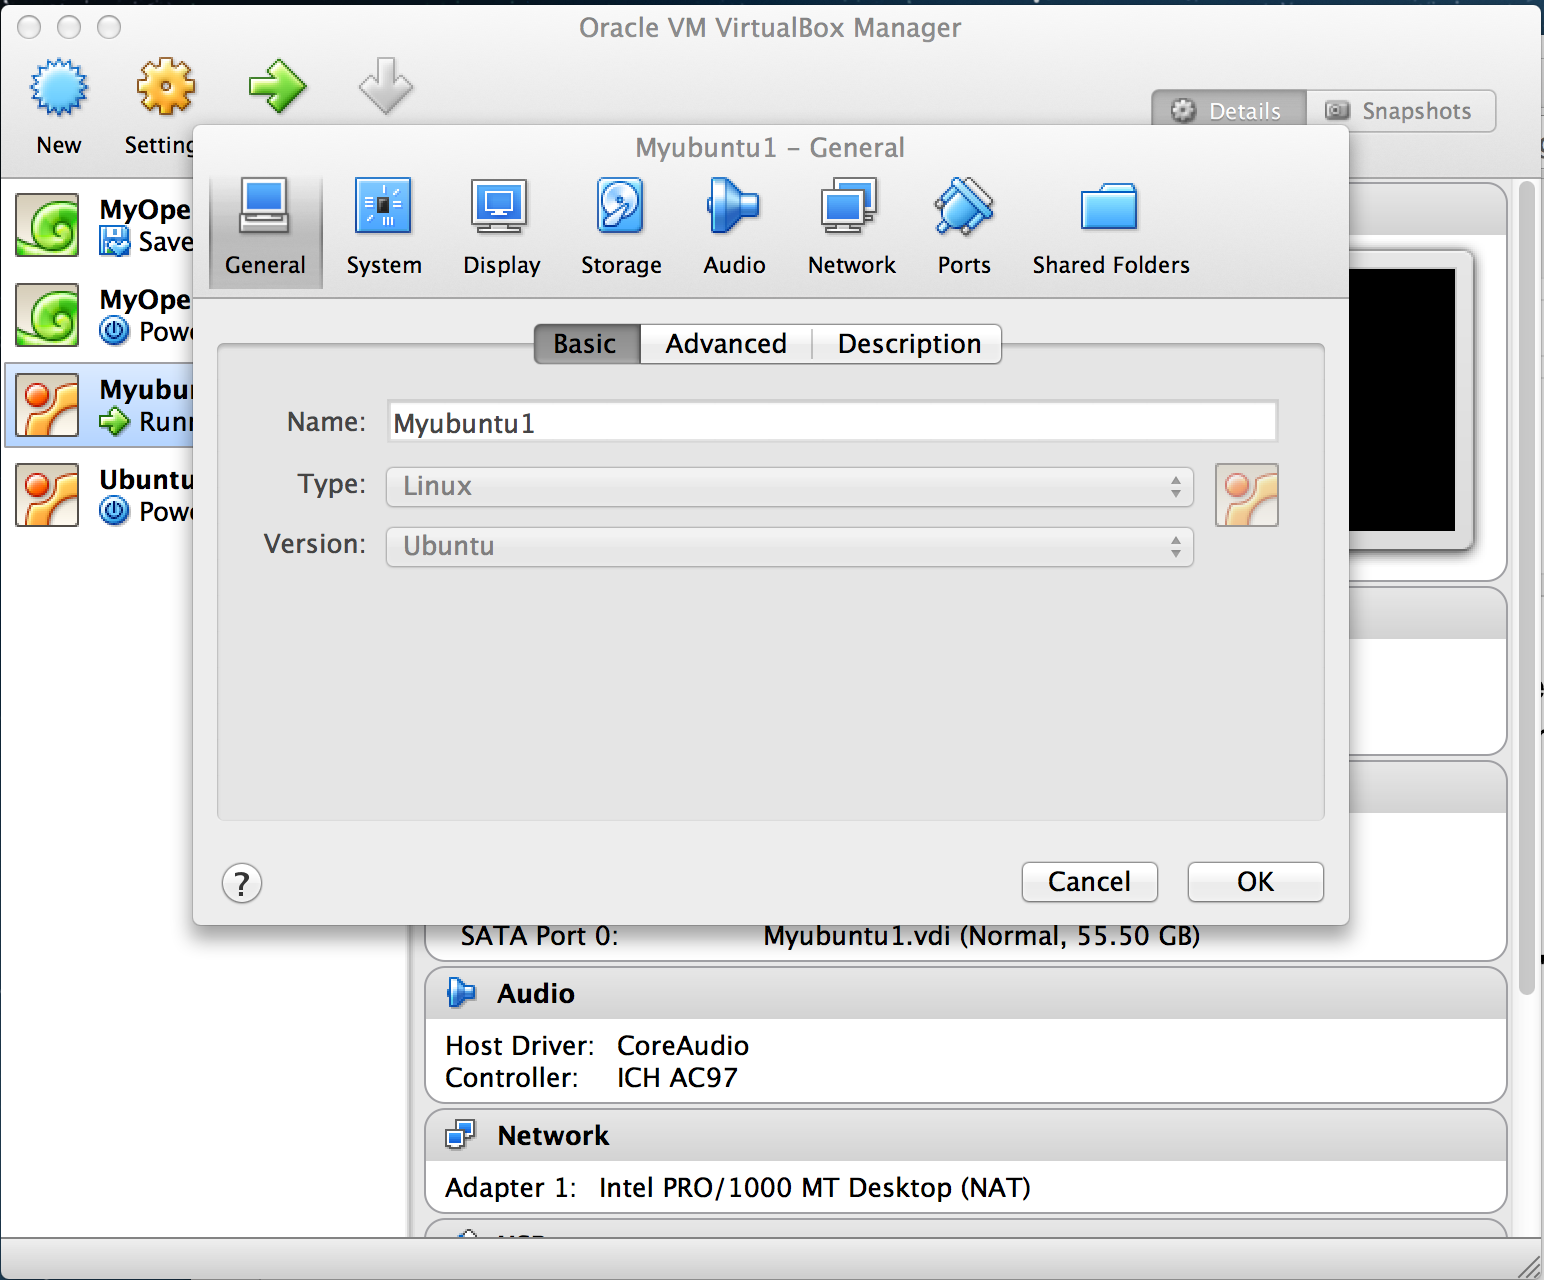Select the powered off Ubuntu machine in sidebar

(100, 495)
